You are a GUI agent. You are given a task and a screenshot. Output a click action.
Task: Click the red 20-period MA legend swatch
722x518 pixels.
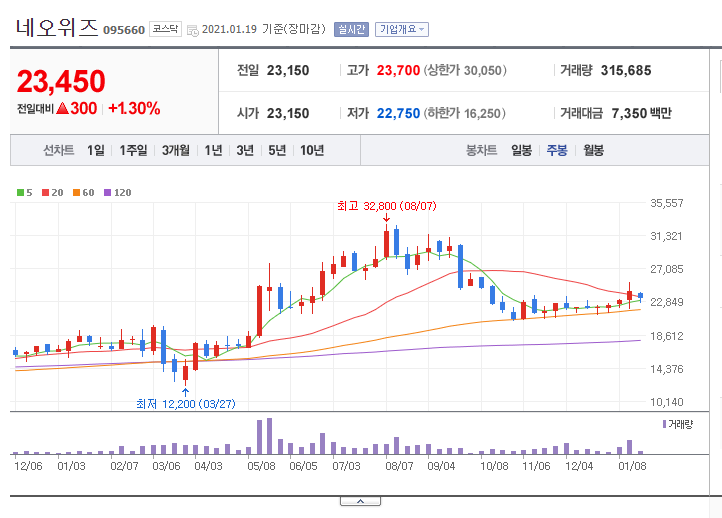pos(45,192)
